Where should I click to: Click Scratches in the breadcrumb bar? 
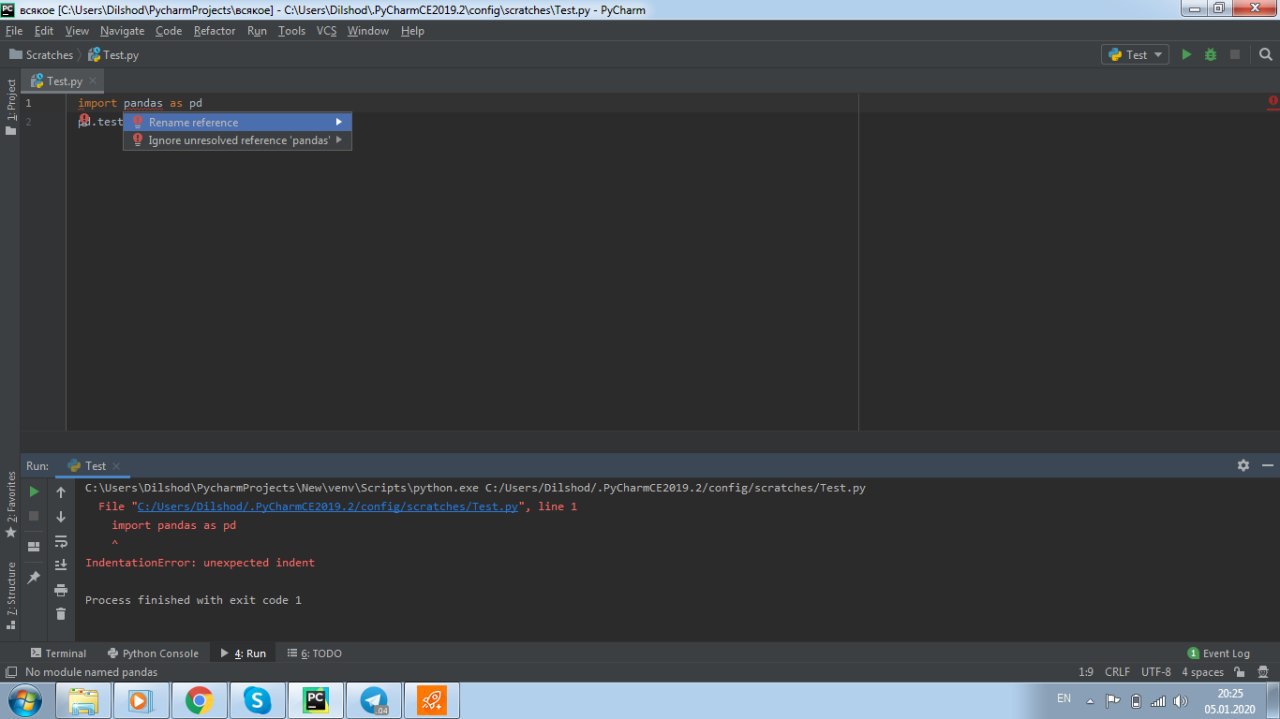41,55
